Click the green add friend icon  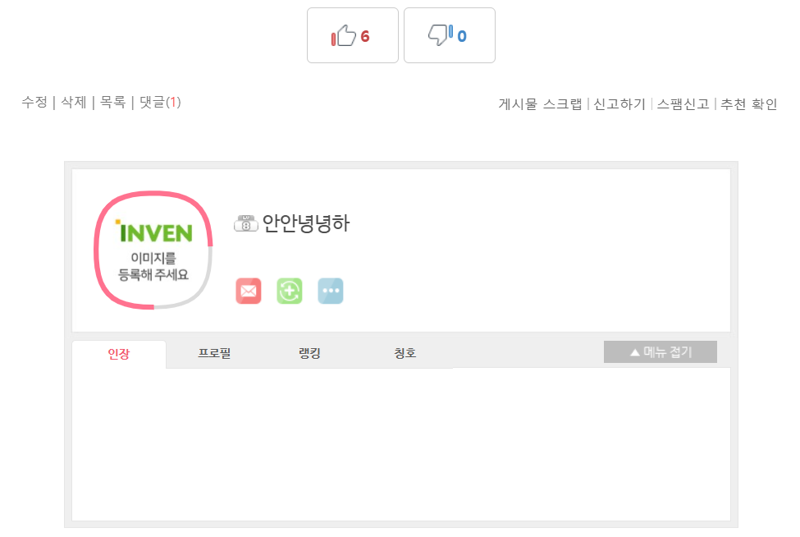pyautogui.click(x=289, y=291)
